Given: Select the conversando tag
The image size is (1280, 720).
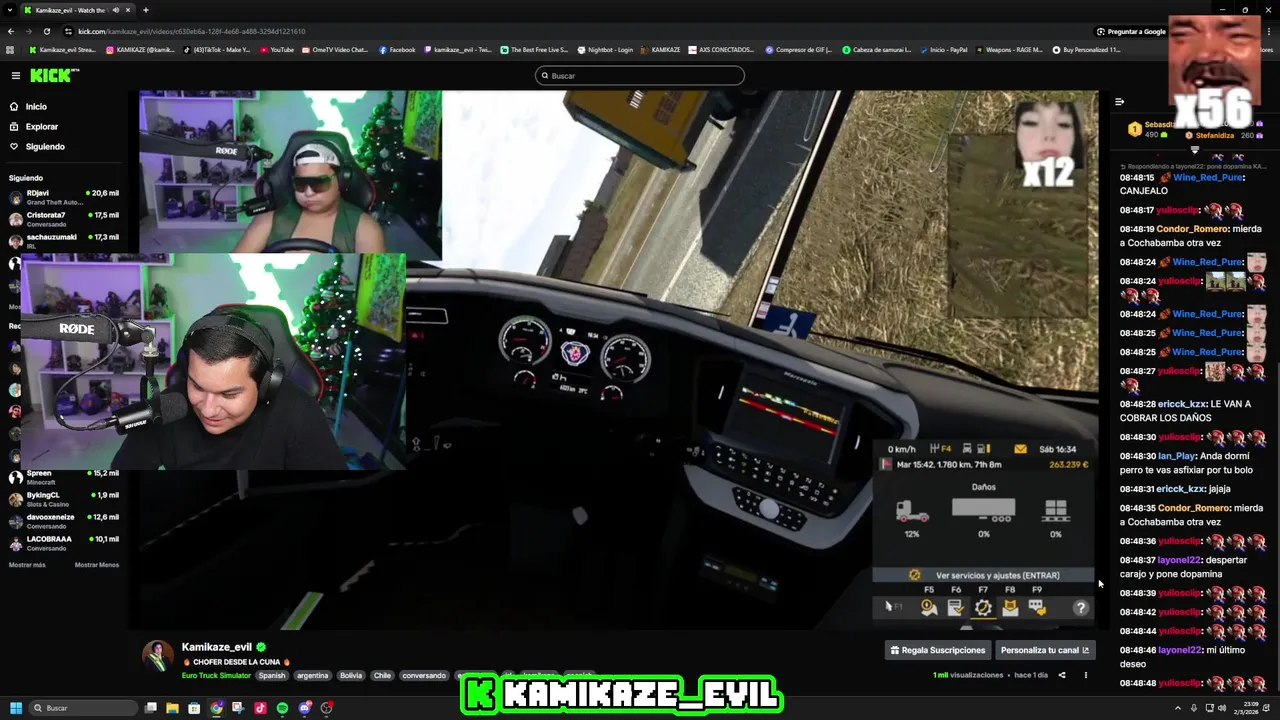Looking at the screenshot, I should click(x=424, y=675).
